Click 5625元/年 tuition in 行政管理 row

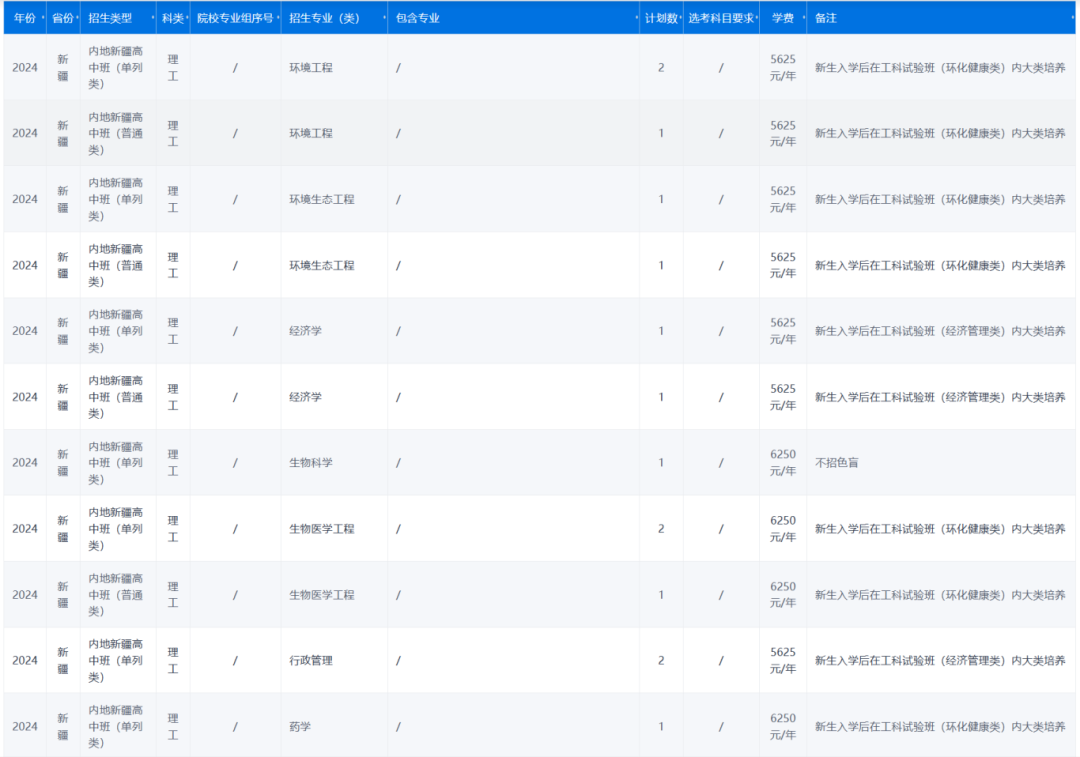click(x=782, y=661)
